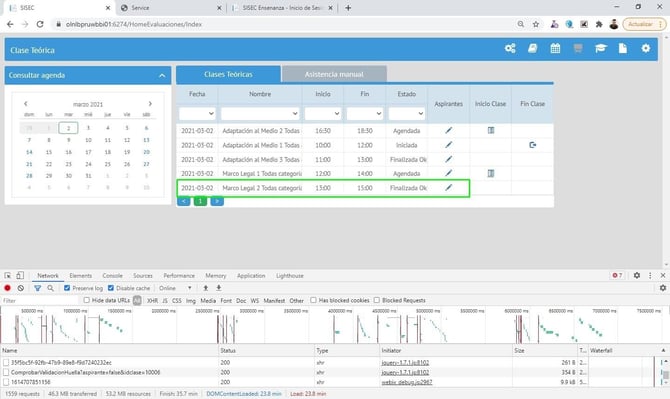Switch to Asistencia manual tab
Viewport: 670px width, 399px height.
coord(334,74)
